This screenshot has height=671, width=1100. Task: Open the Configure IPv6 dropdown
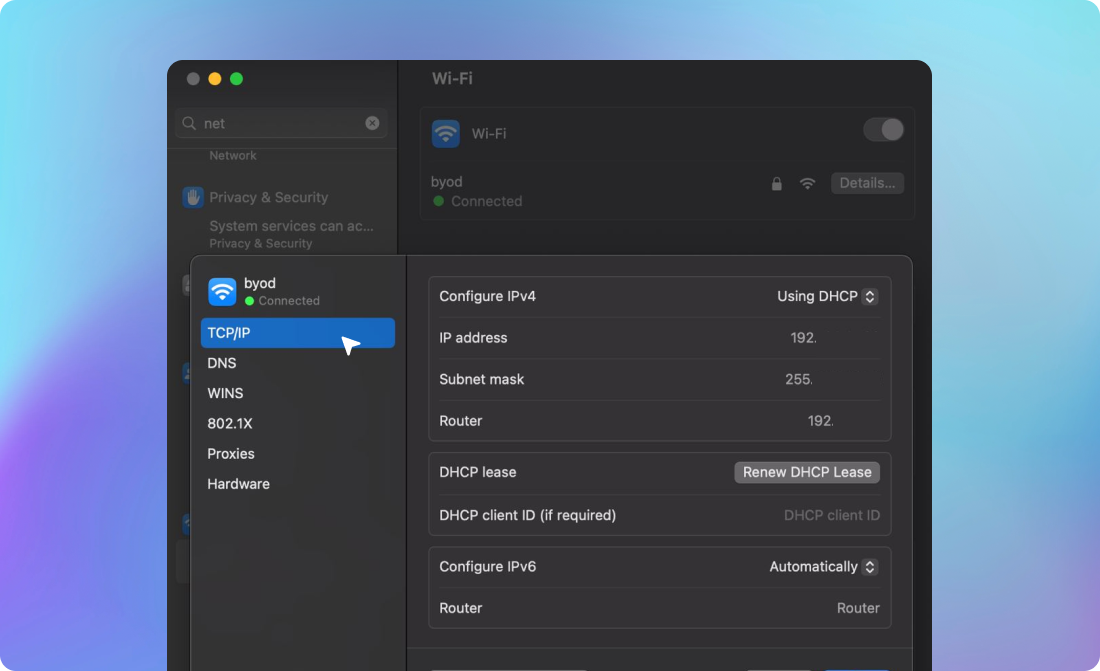pyautogui.click(x=823, y=566)
